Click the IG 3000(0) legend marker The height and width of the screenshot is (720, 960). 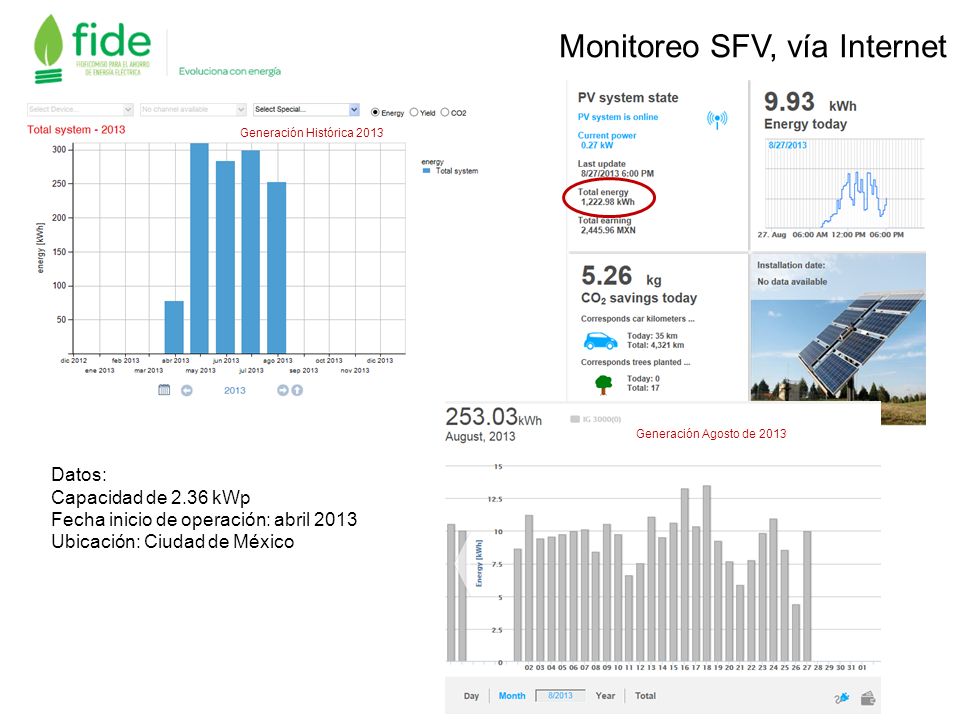click(x=574, y=419)
